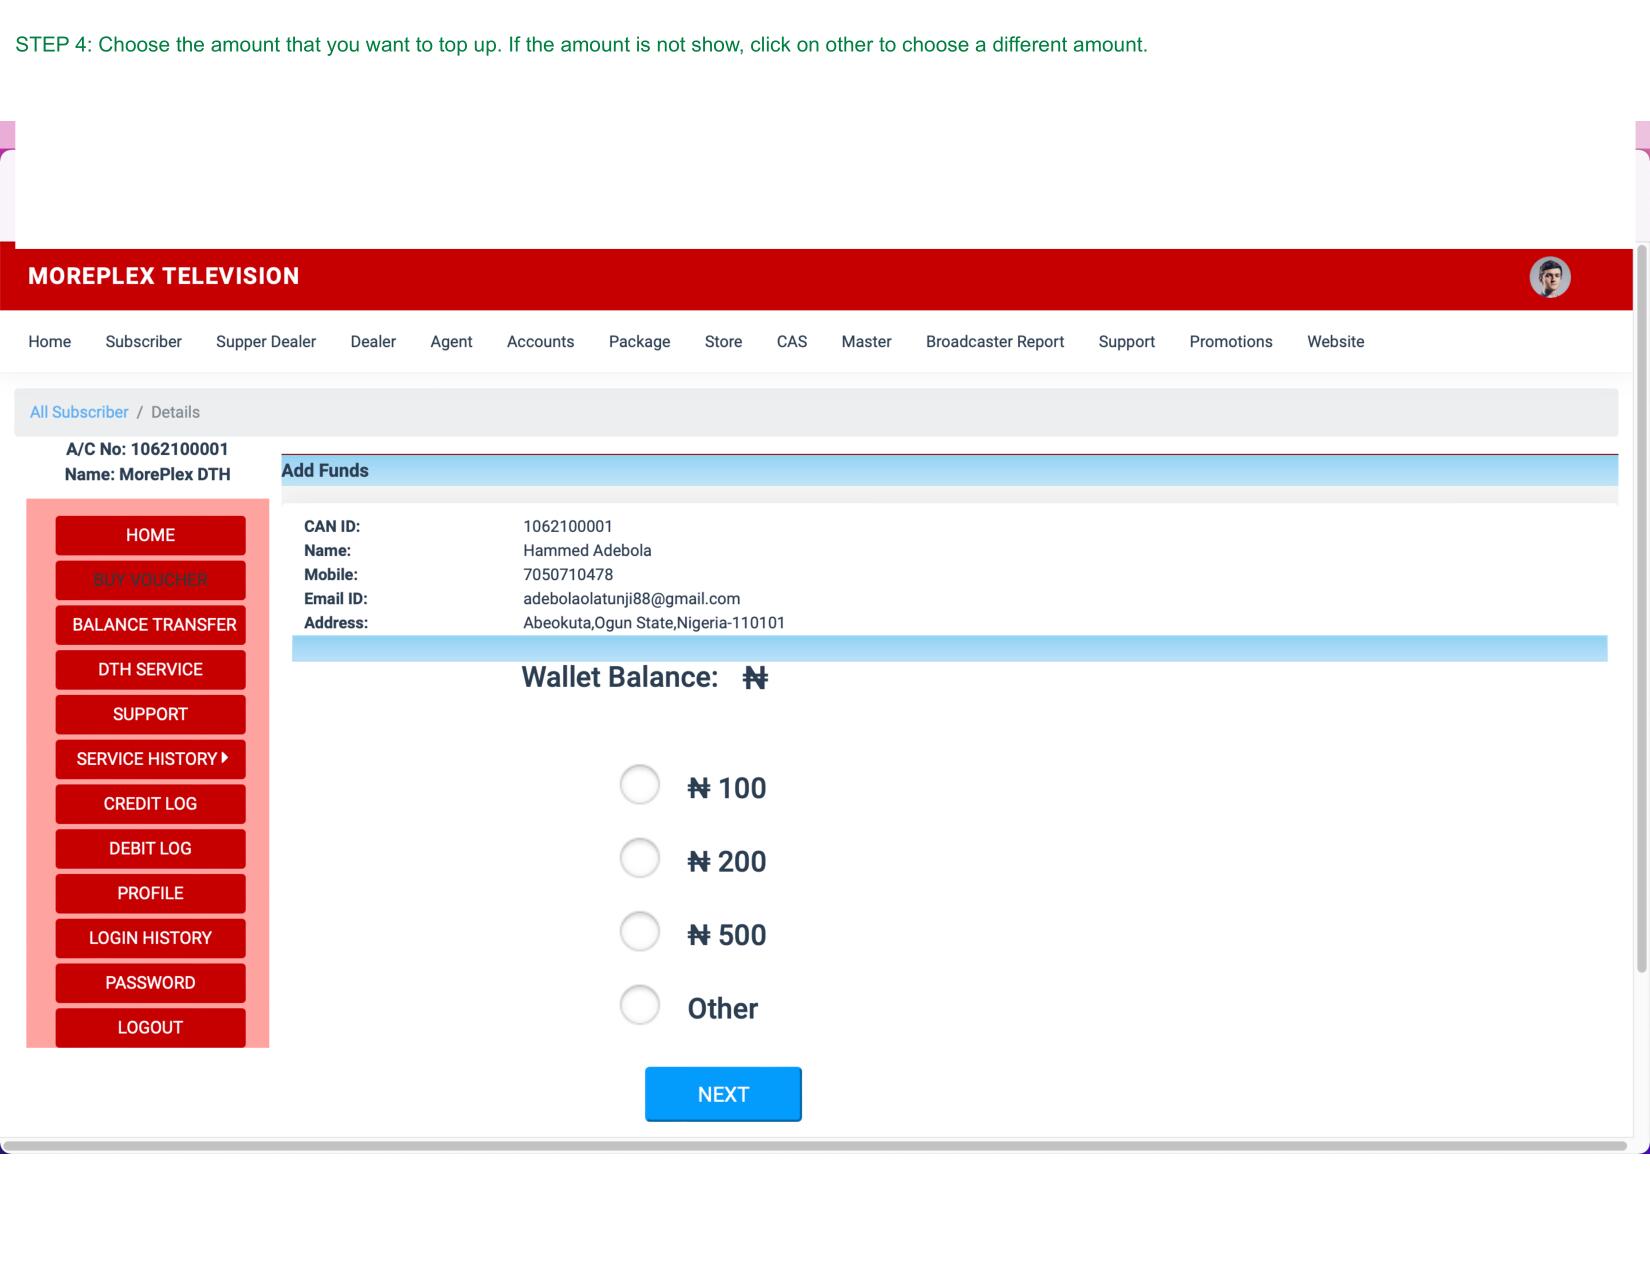This screenshot has width=1650, height=1275.
Task: Open the Support top menu
Action: coord(1127,342)
